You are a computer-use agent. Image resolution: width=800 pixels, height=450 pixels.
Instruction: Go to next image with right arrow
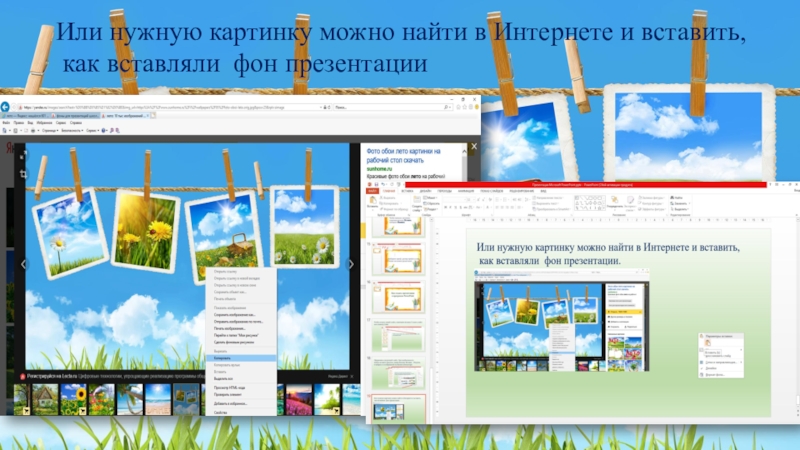pos(351,264)
